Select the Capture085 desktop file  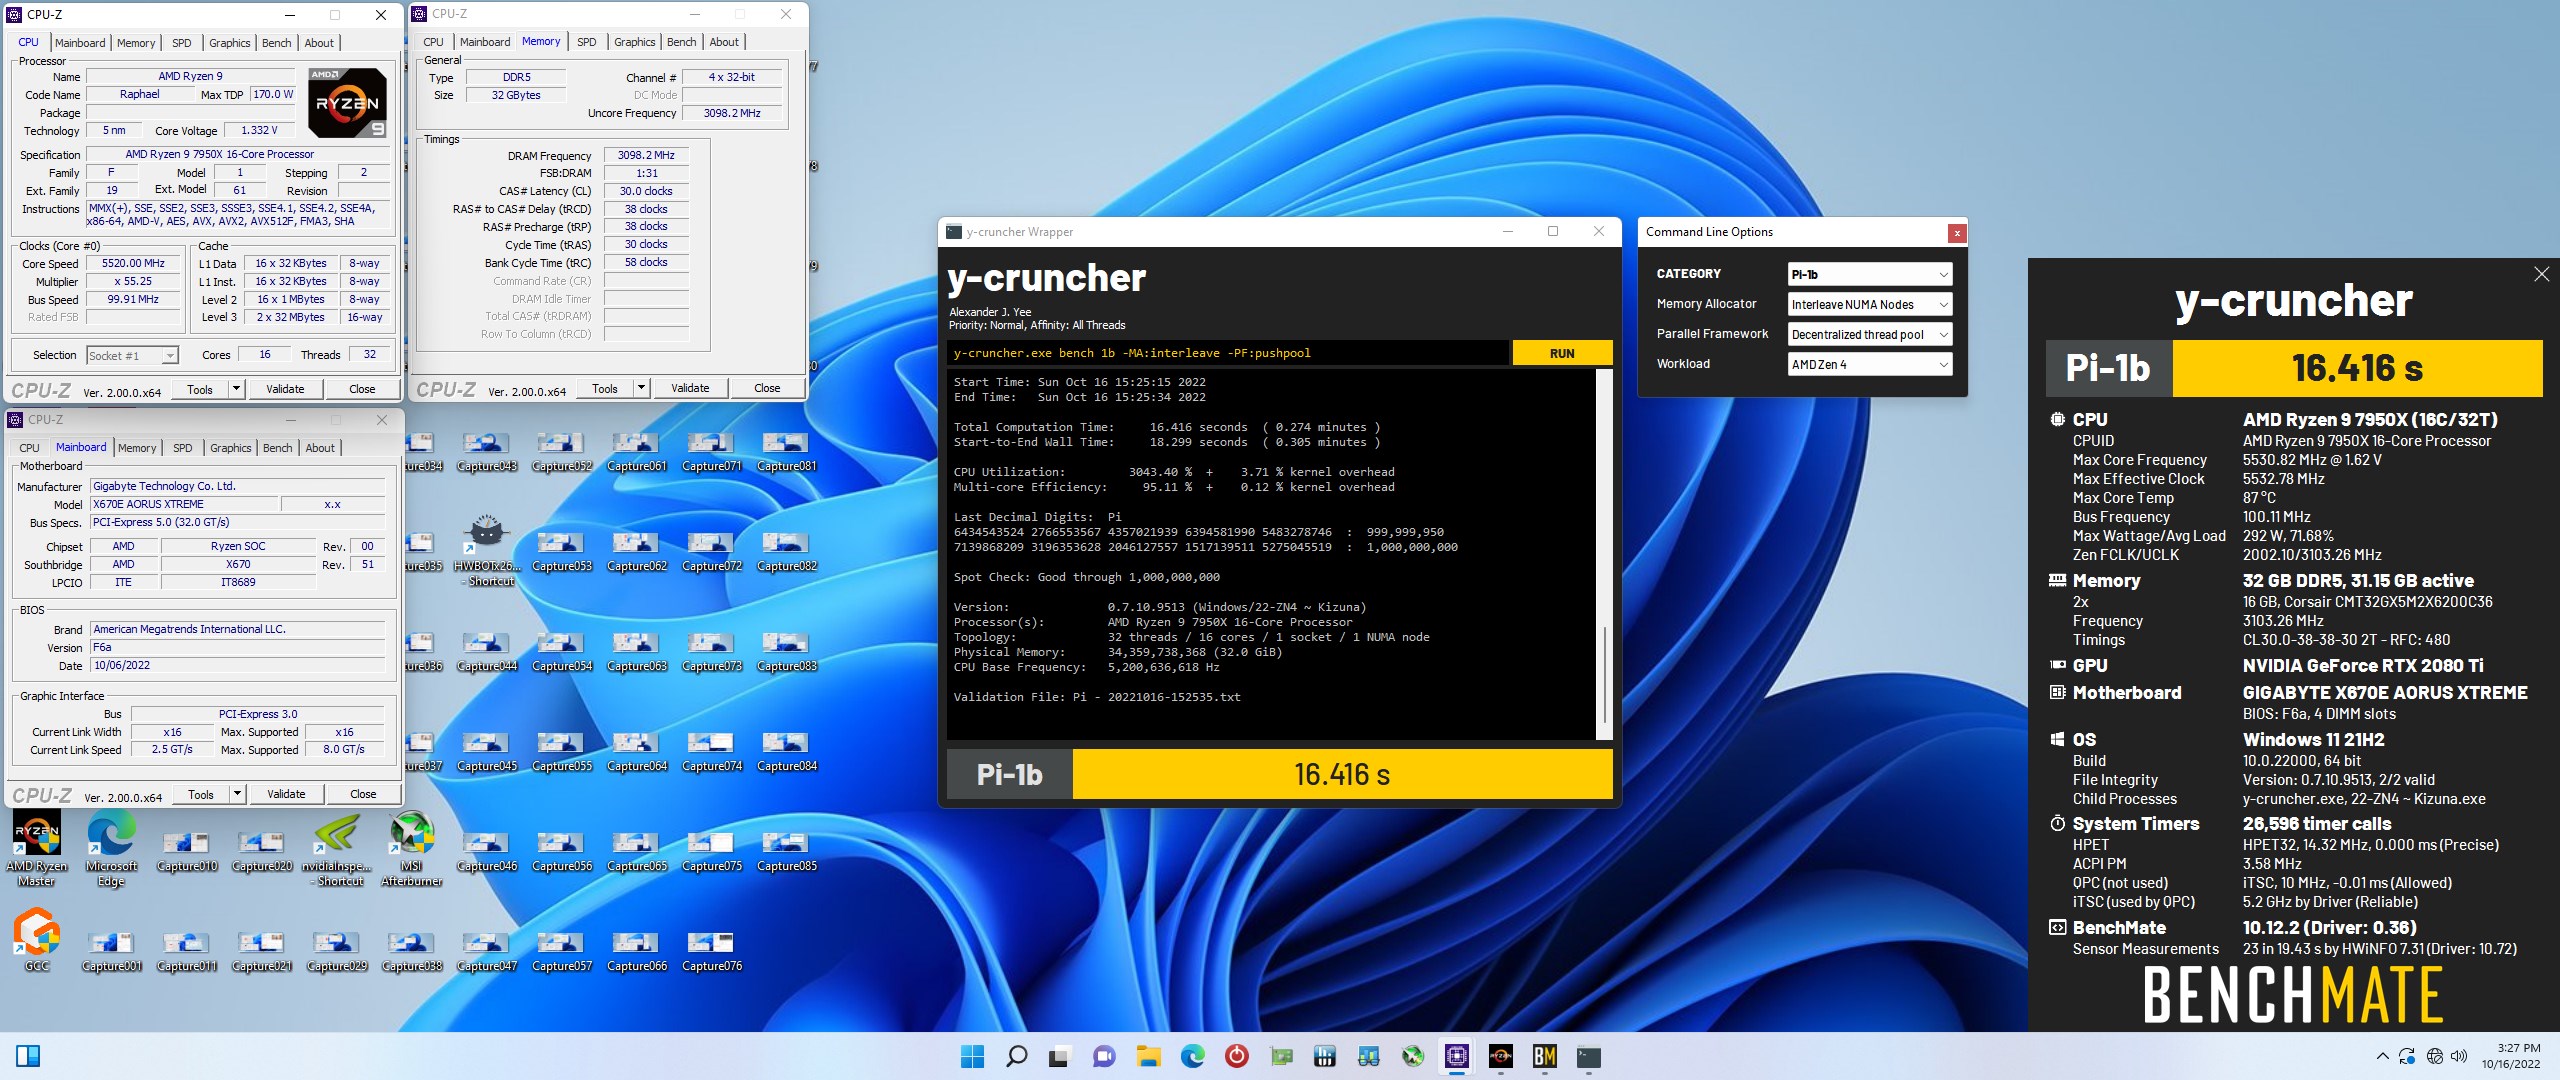pos(787,851)
